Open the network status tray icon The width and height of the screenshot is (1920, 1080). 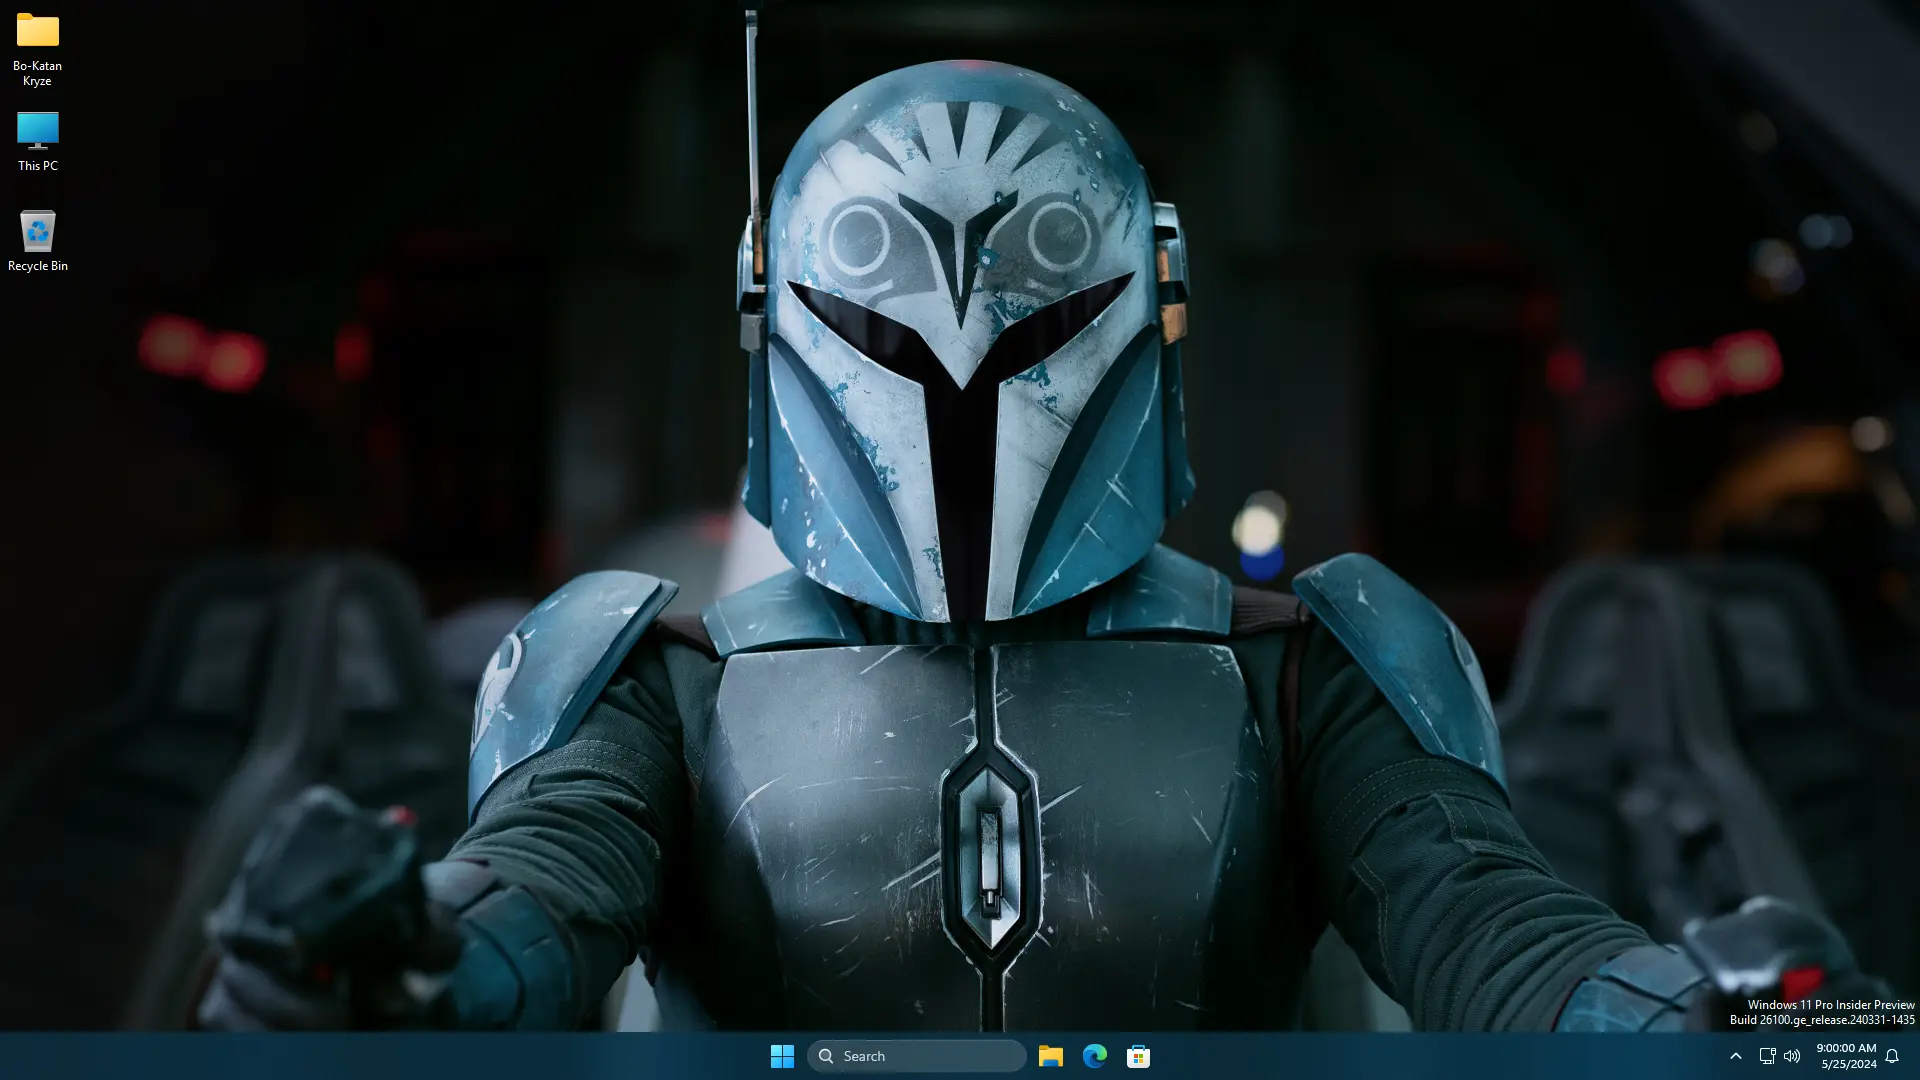coord(1767,1056)
